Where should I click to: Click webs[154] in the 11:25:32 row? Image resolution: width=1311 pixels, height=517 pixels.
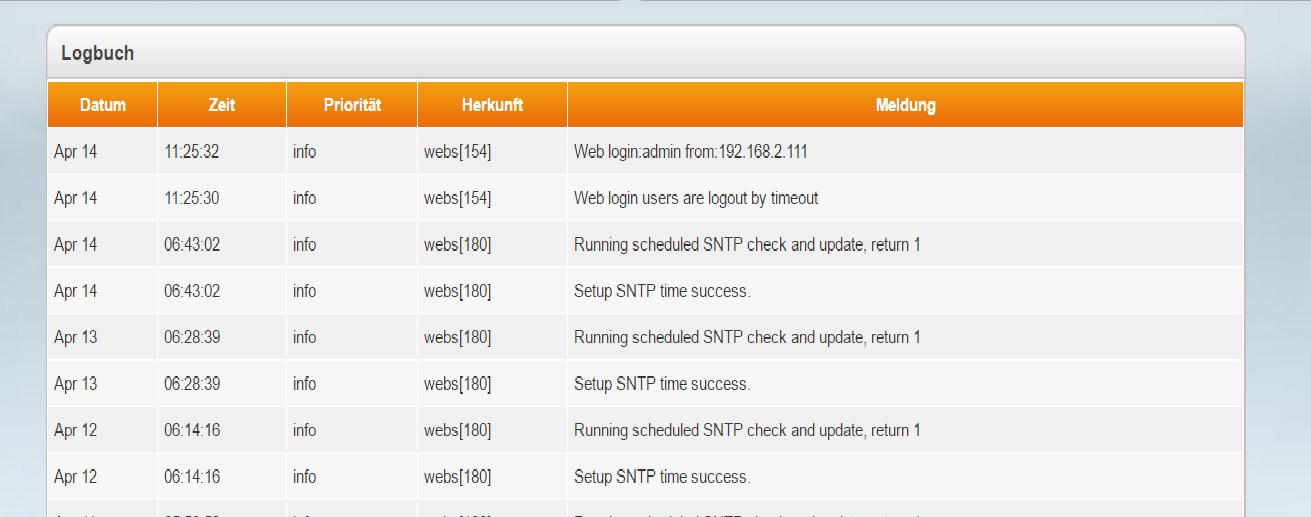(x=457, y=152)
